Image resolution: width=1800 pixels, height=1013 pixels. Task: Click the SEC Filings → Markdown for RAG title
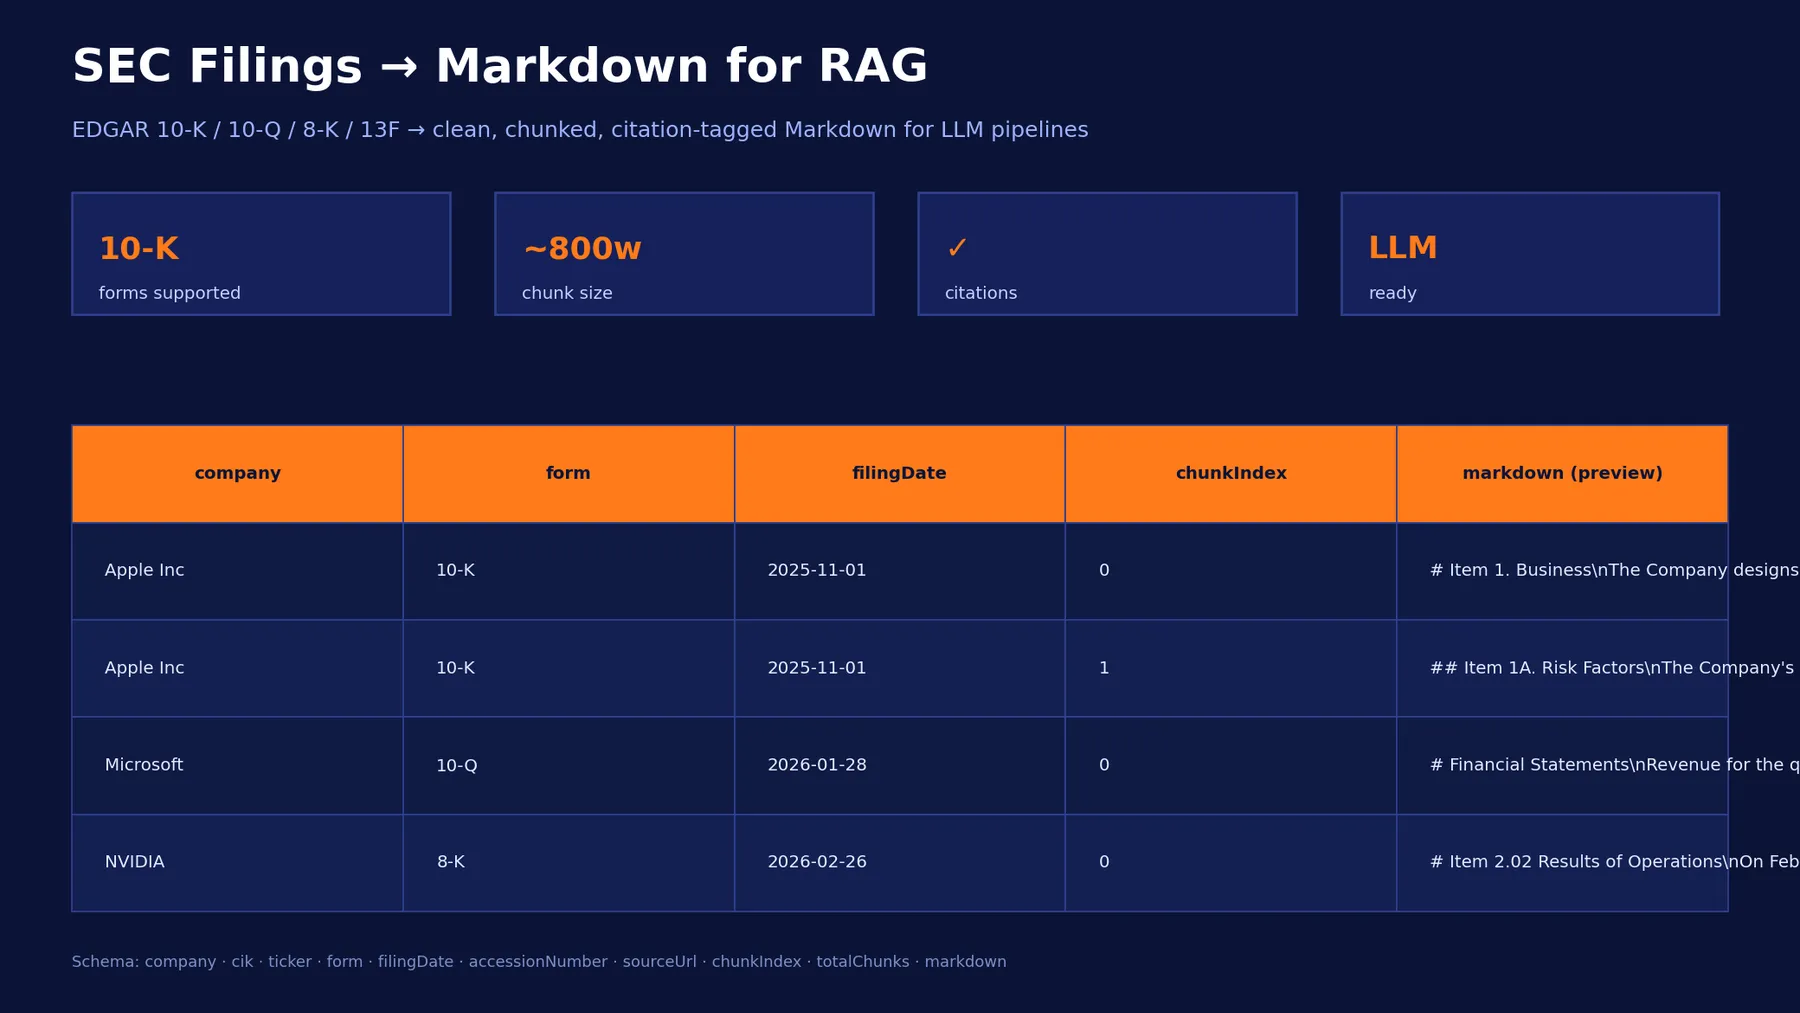pyautogui.click(x=500, y=67)
